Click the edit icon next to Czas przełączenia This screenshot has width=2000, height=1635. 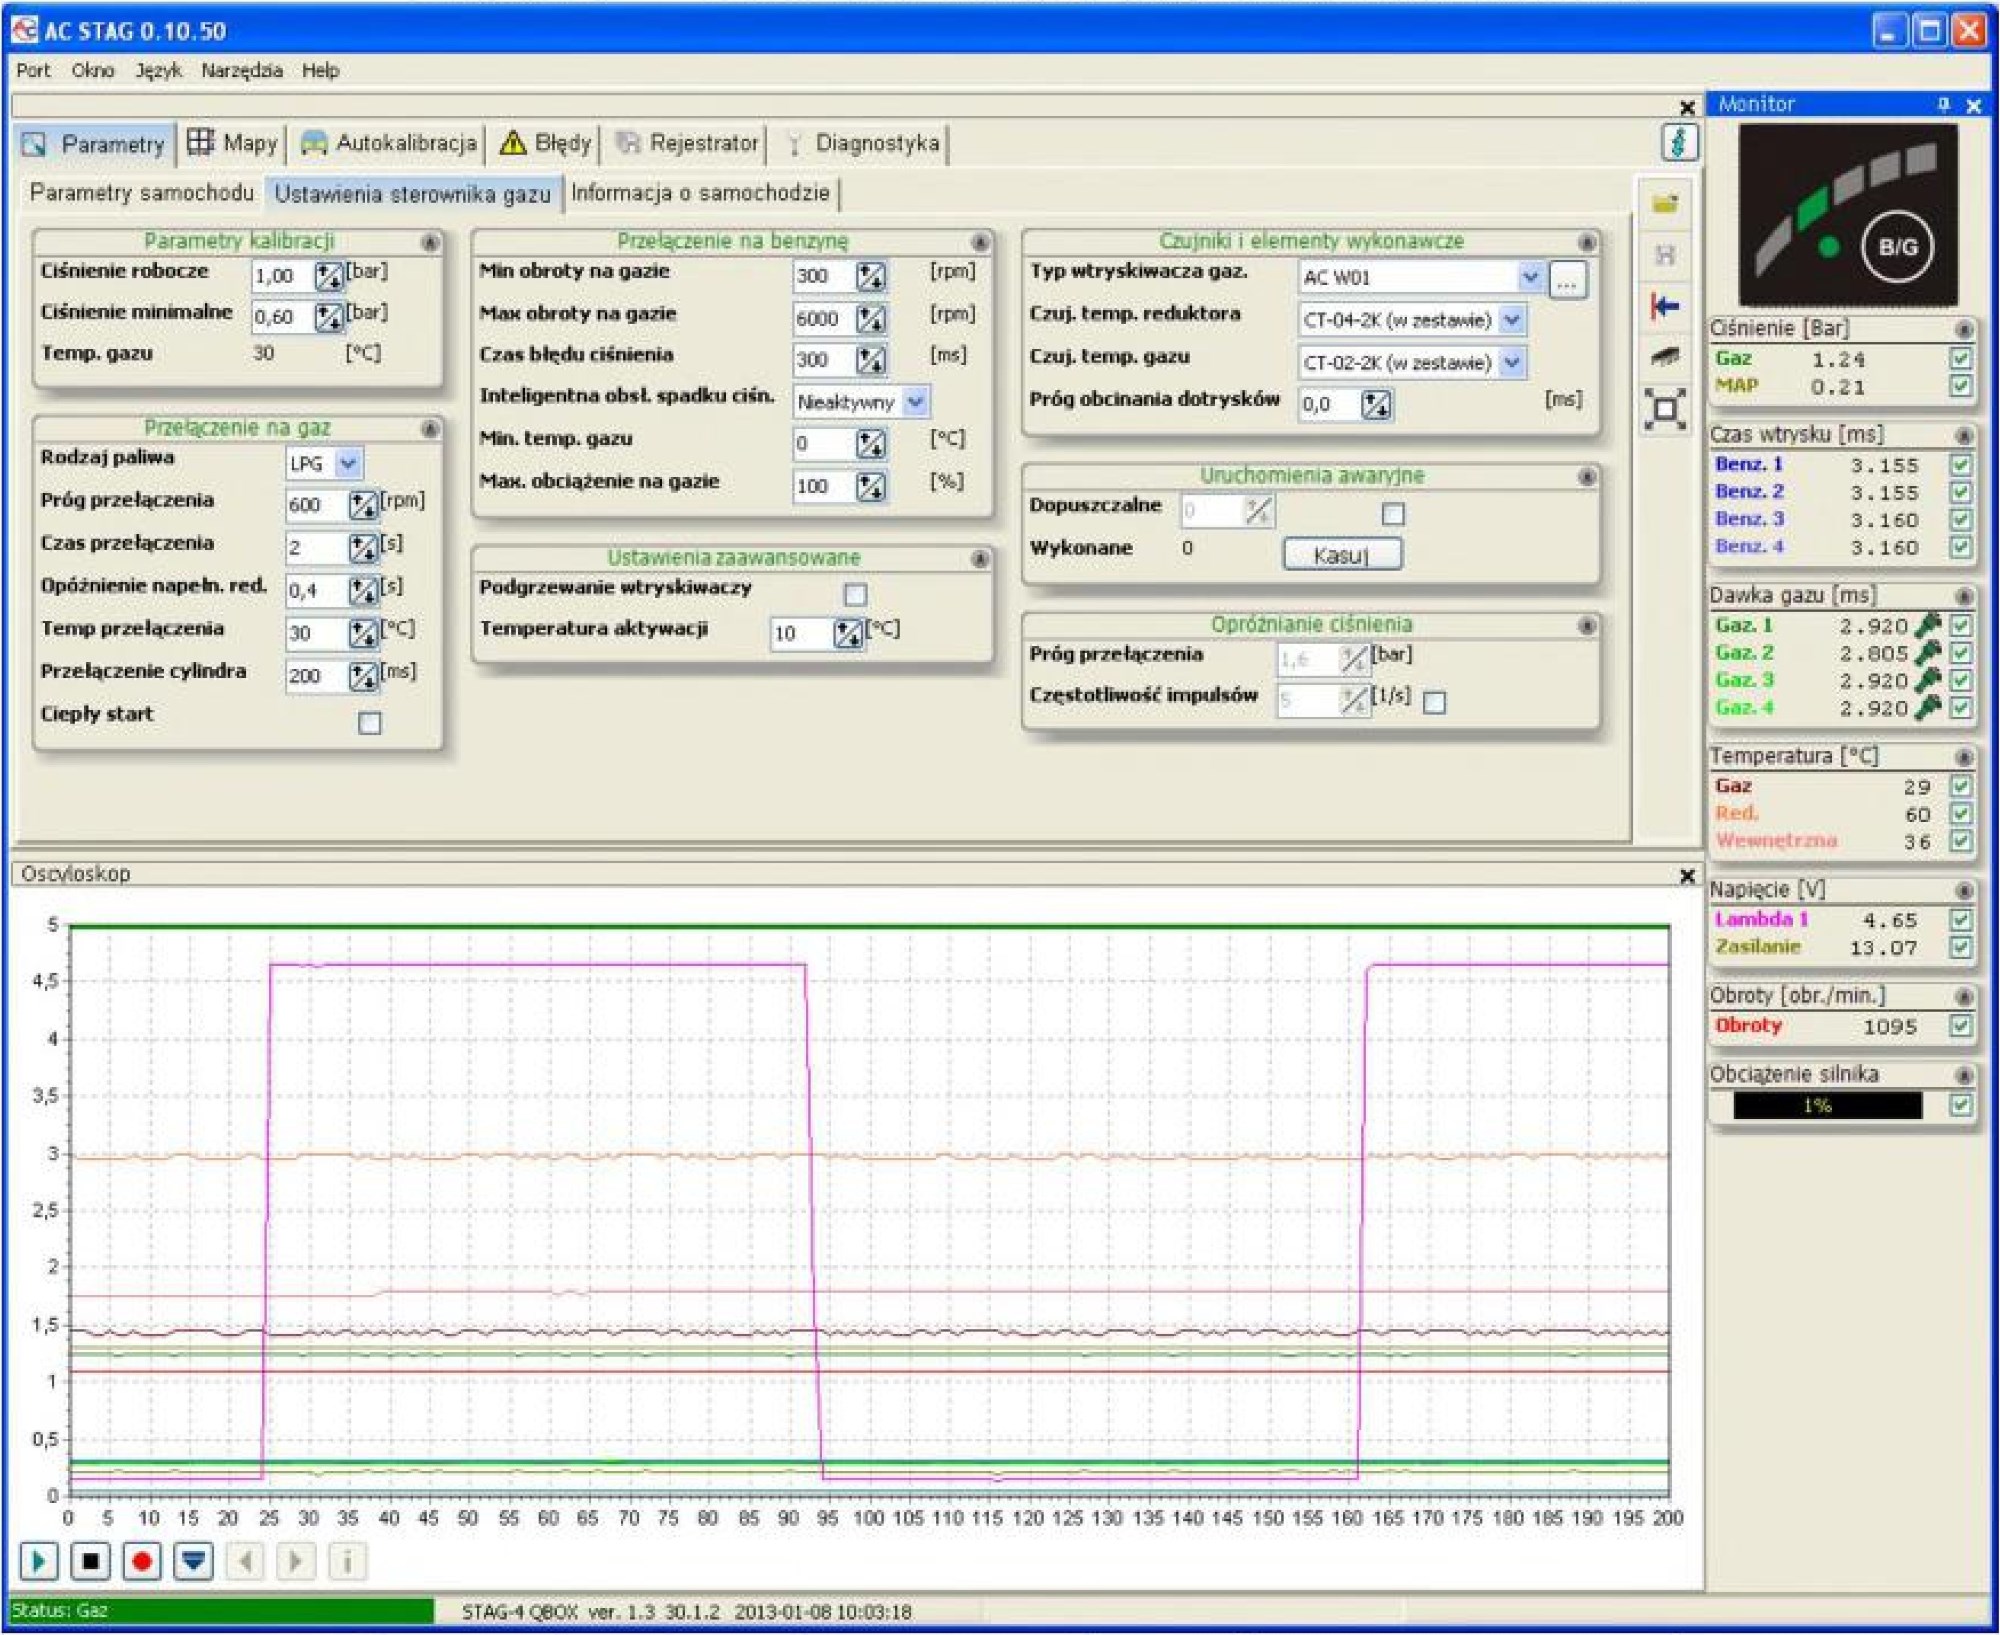(363, 548)
